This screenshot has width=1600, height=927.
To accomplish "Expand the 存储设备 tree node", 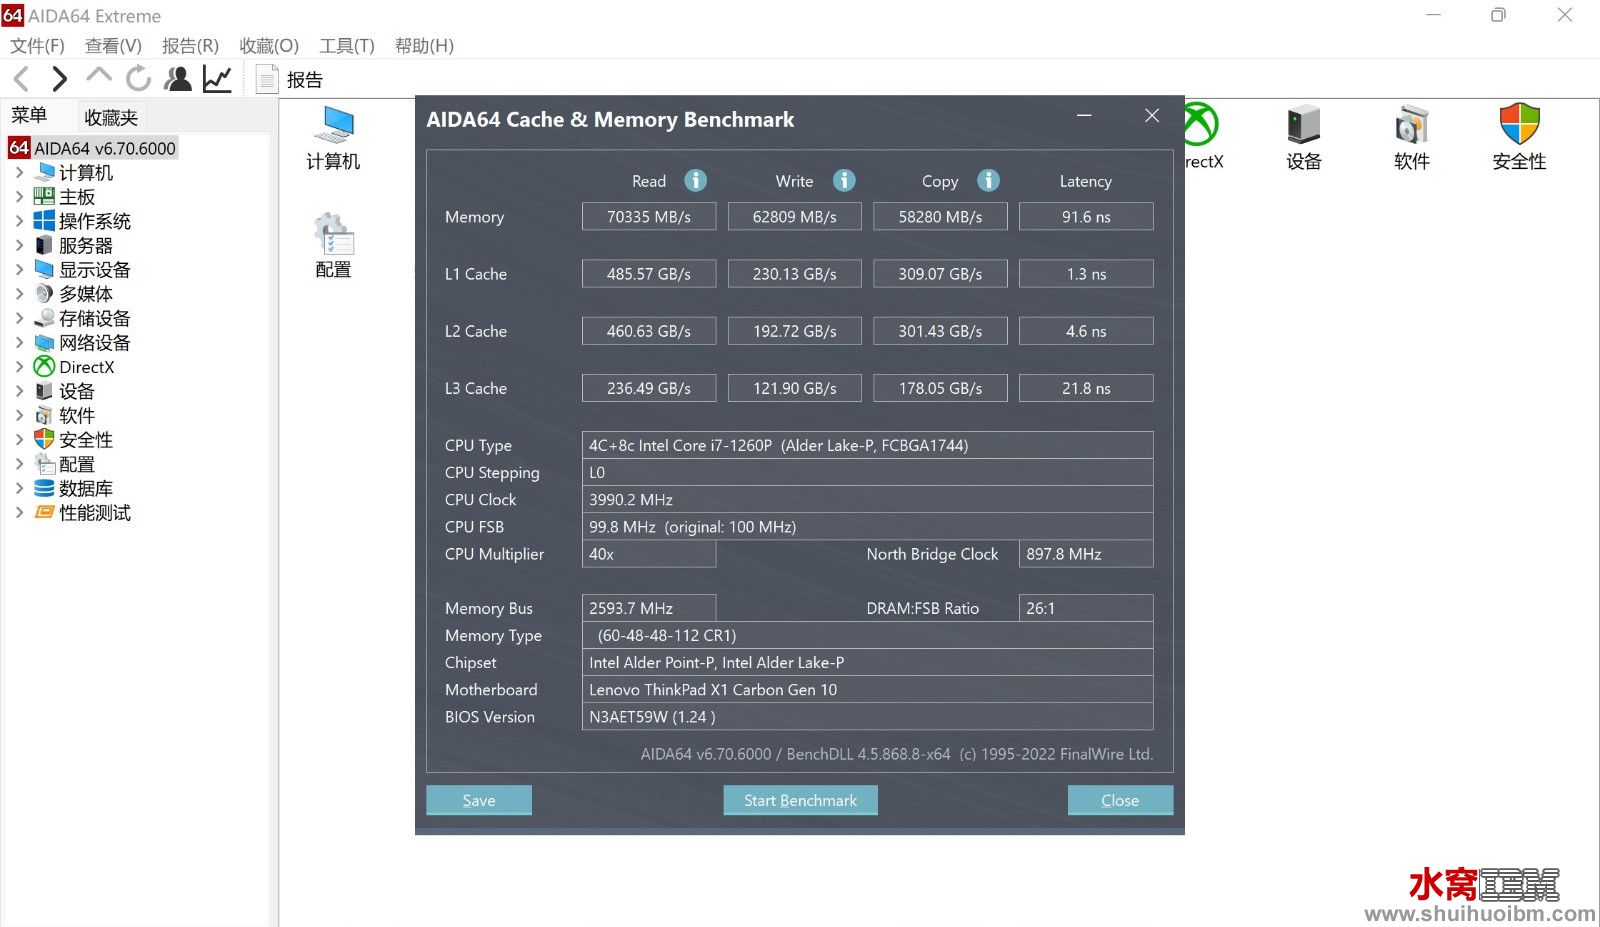I will tap(19, 318).
